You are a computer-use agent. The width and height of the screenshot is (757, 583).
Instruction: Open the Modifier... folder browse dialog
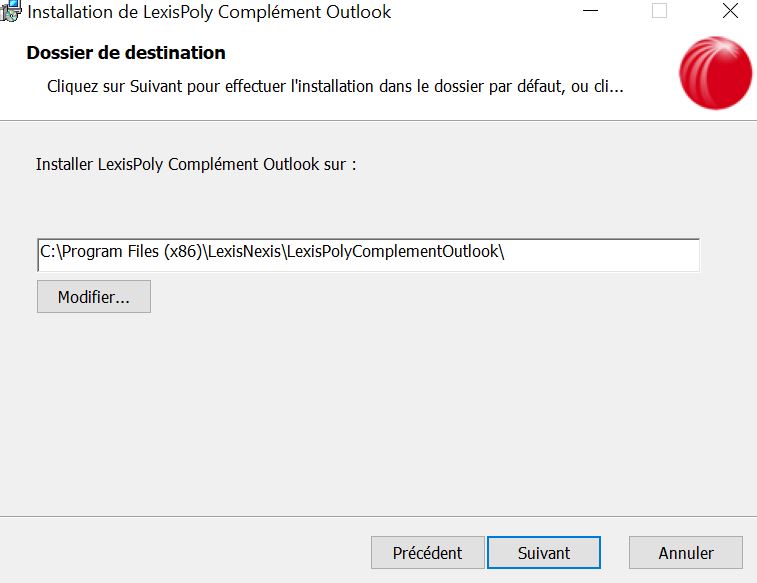(x=94, y=296)
